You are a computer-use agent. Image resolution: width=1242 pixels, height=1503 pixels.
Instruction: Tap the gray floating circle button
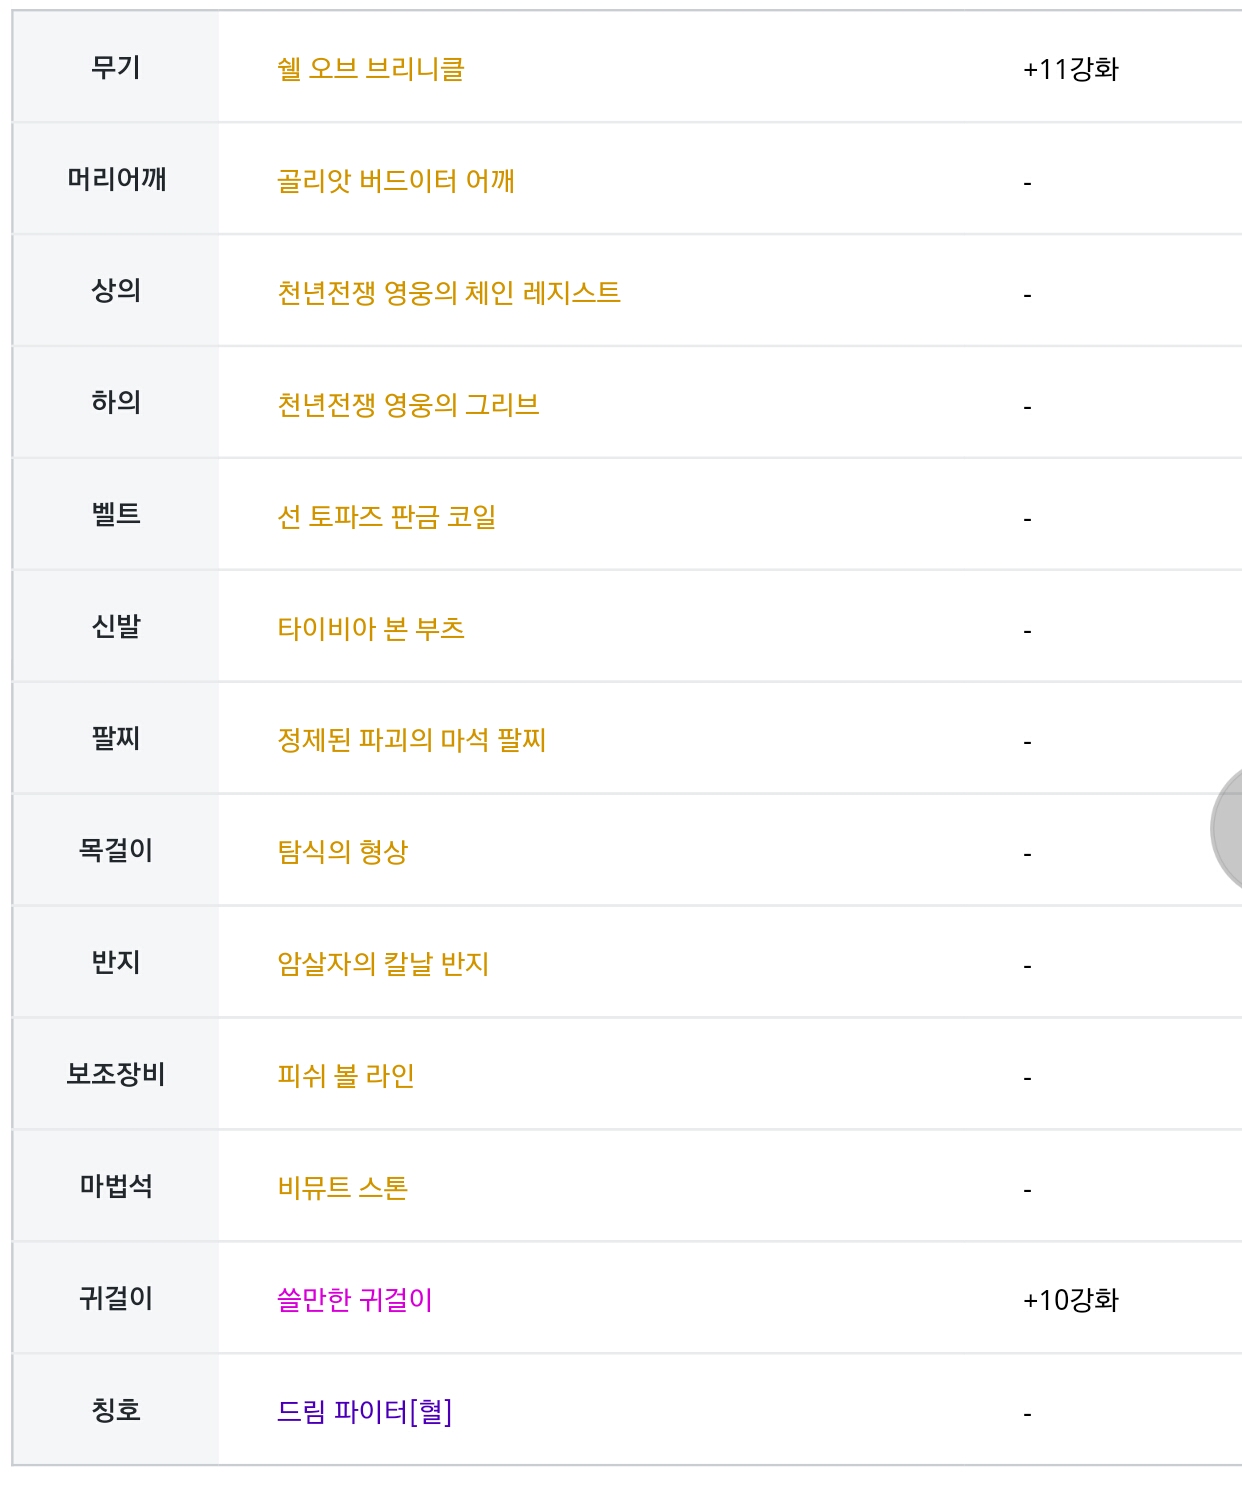1228,829
